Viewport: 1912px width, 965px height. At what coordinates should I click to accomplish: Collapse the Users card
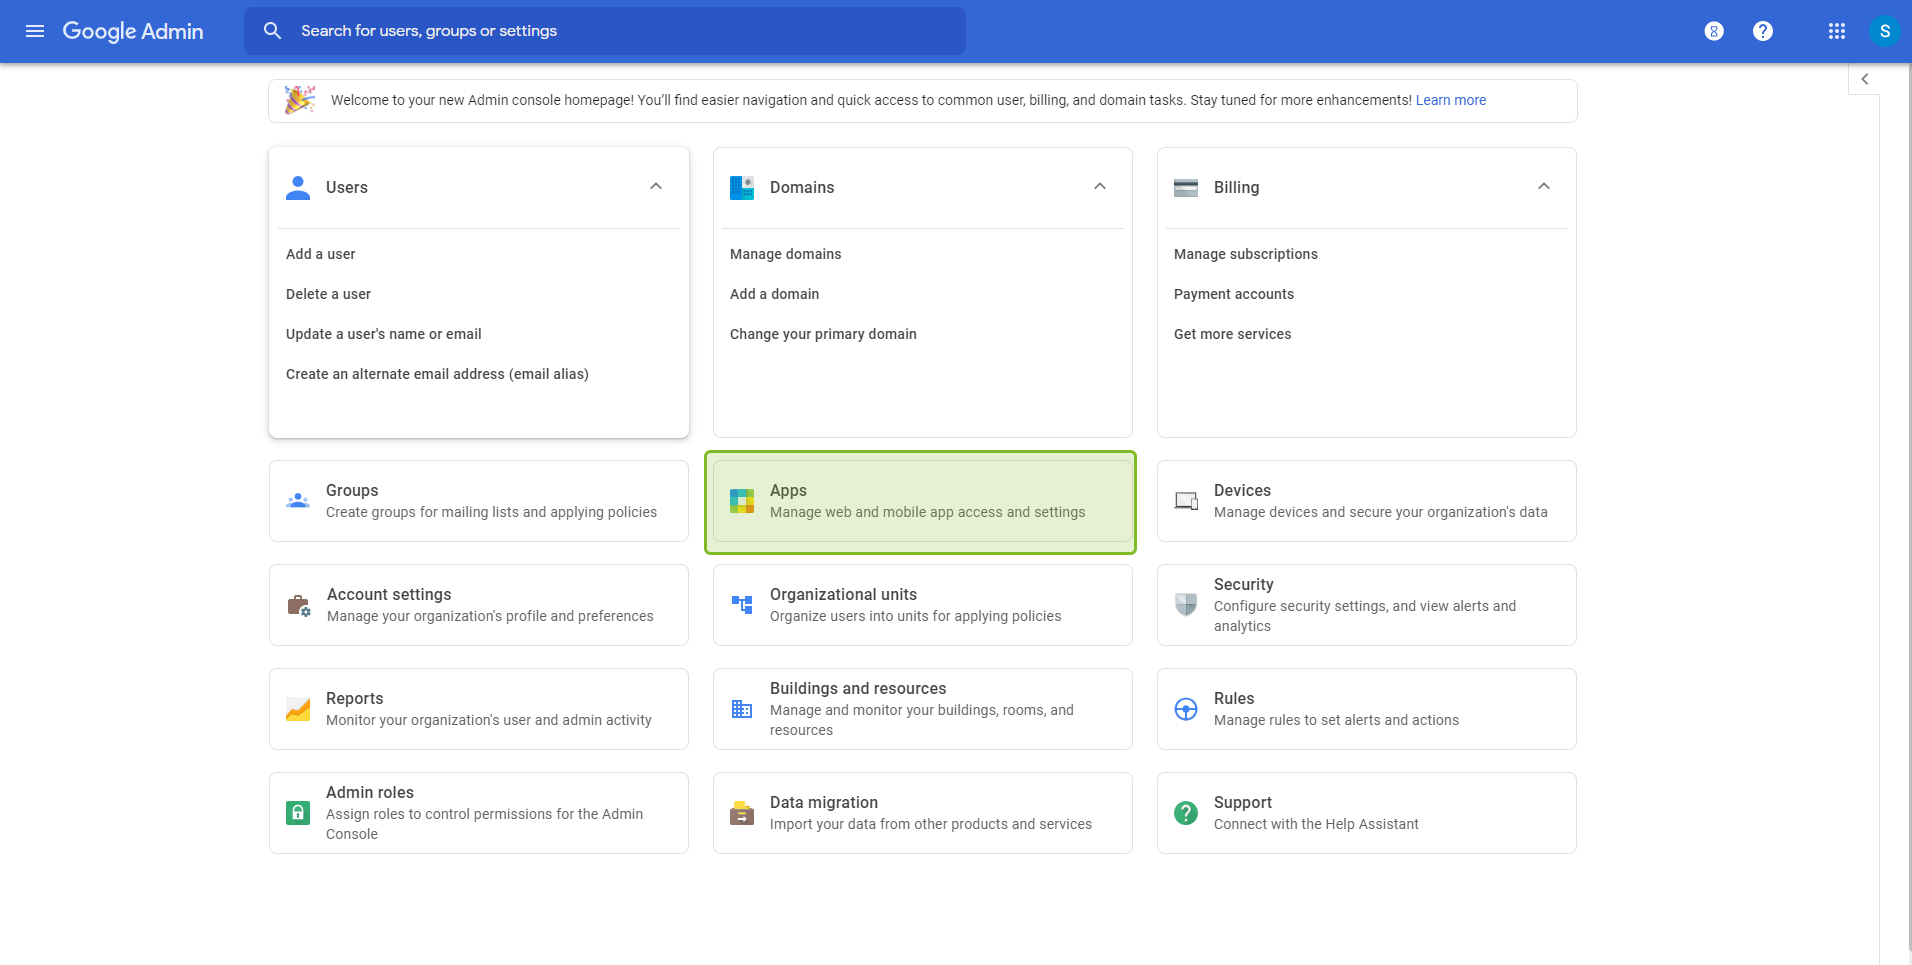[x=656, y=187]
